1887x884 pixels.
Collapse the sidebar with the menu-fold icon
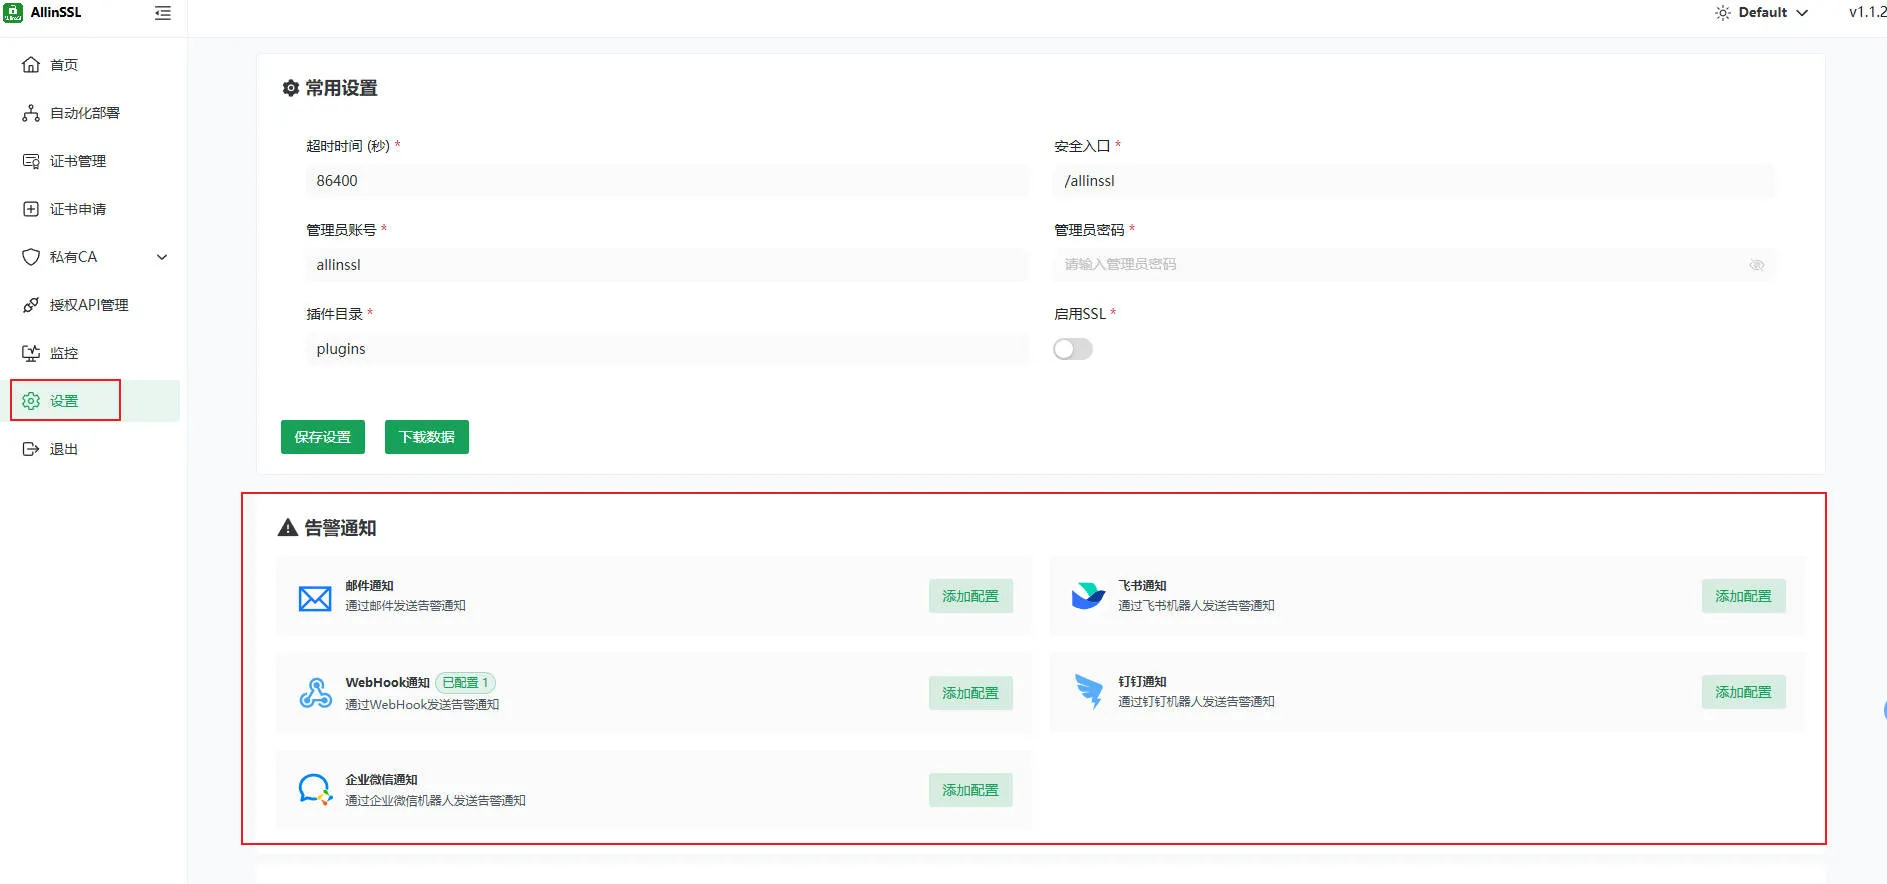(163, 13)
